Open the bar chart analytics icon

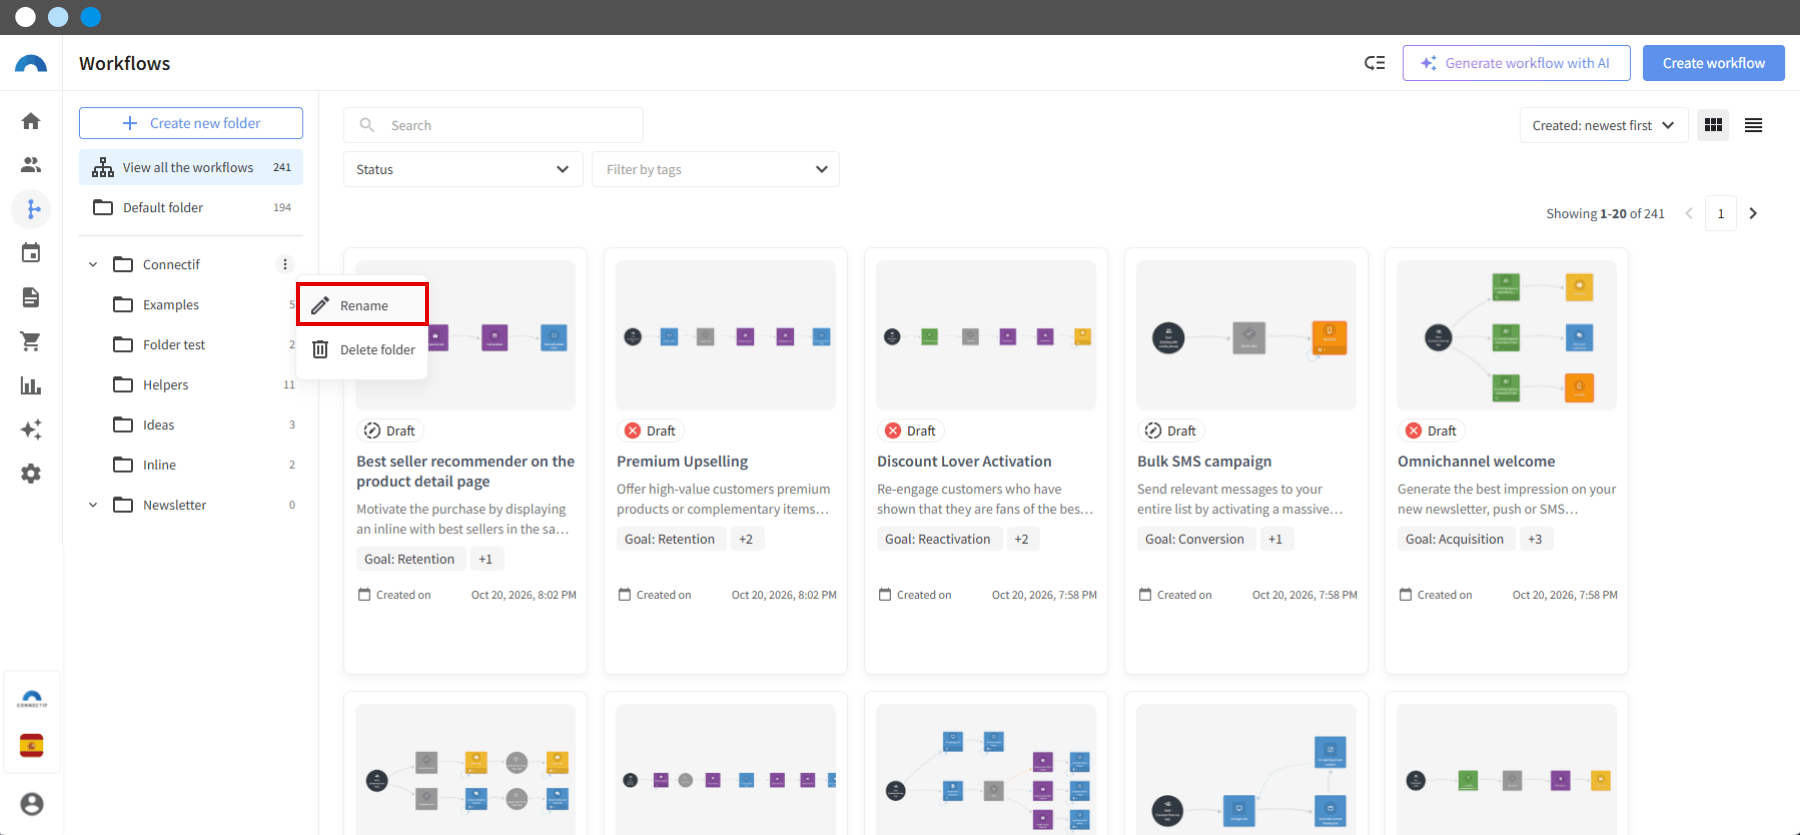click(31, 385)
